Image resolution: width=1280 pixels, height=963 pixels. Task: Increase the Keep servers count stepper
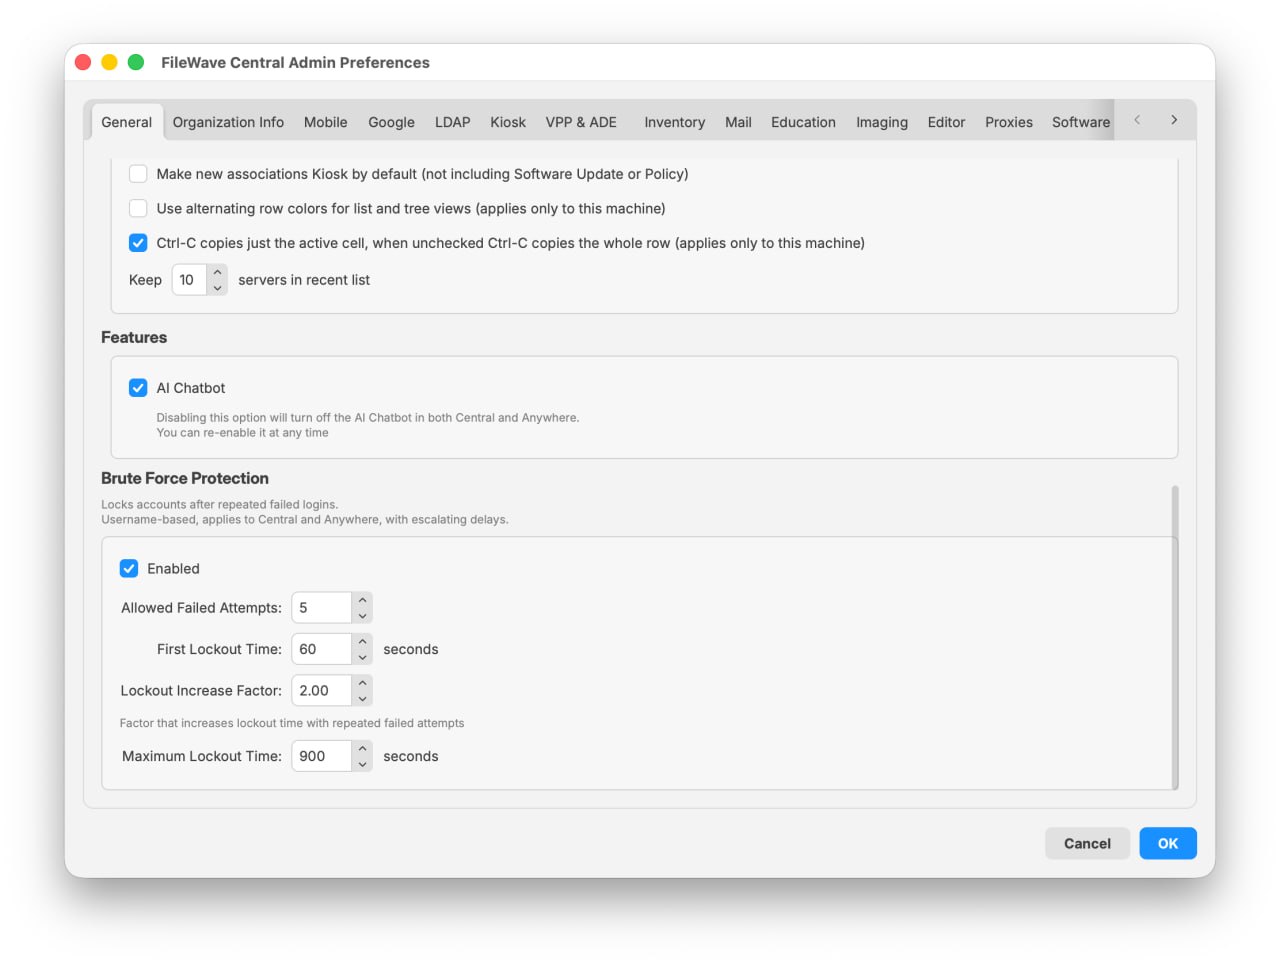217,272
